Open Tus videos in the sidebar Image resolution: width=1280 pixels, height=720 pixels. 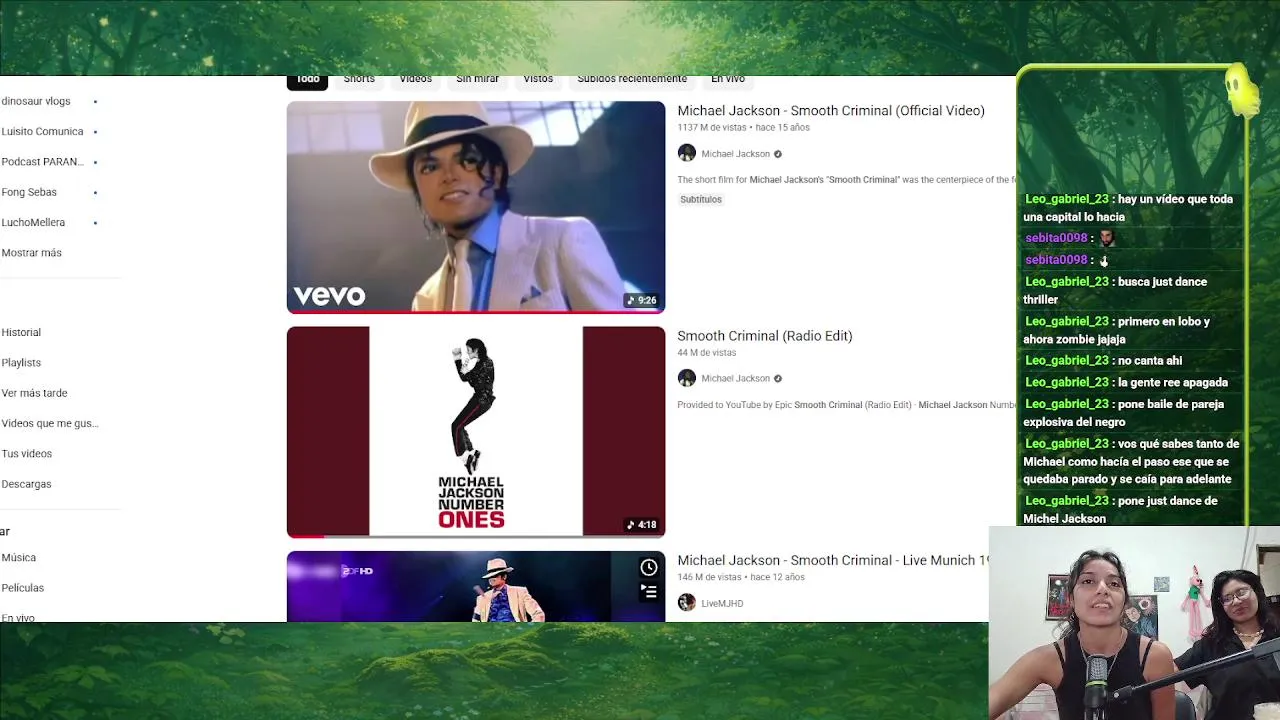(x=27, y=454)
